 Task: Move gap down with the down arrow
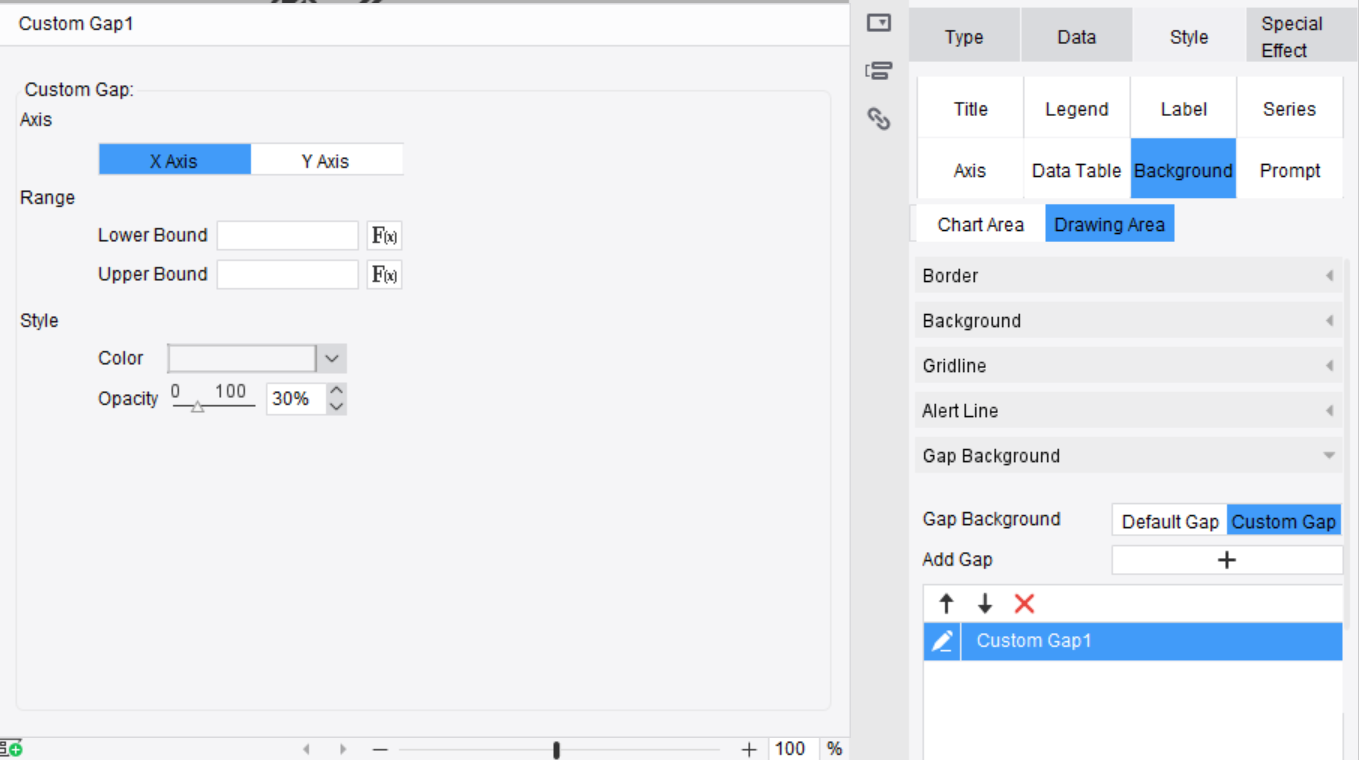[x=985, y=604]
